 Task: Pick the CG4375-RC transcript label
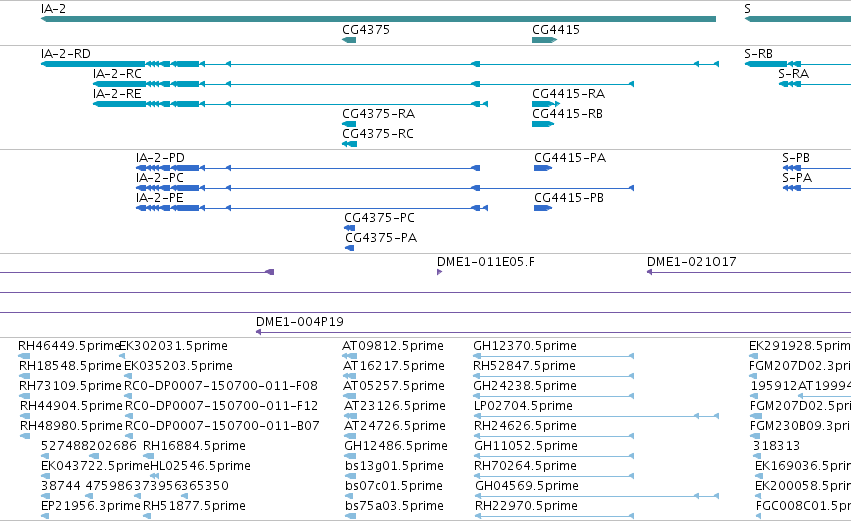(378, 134)
